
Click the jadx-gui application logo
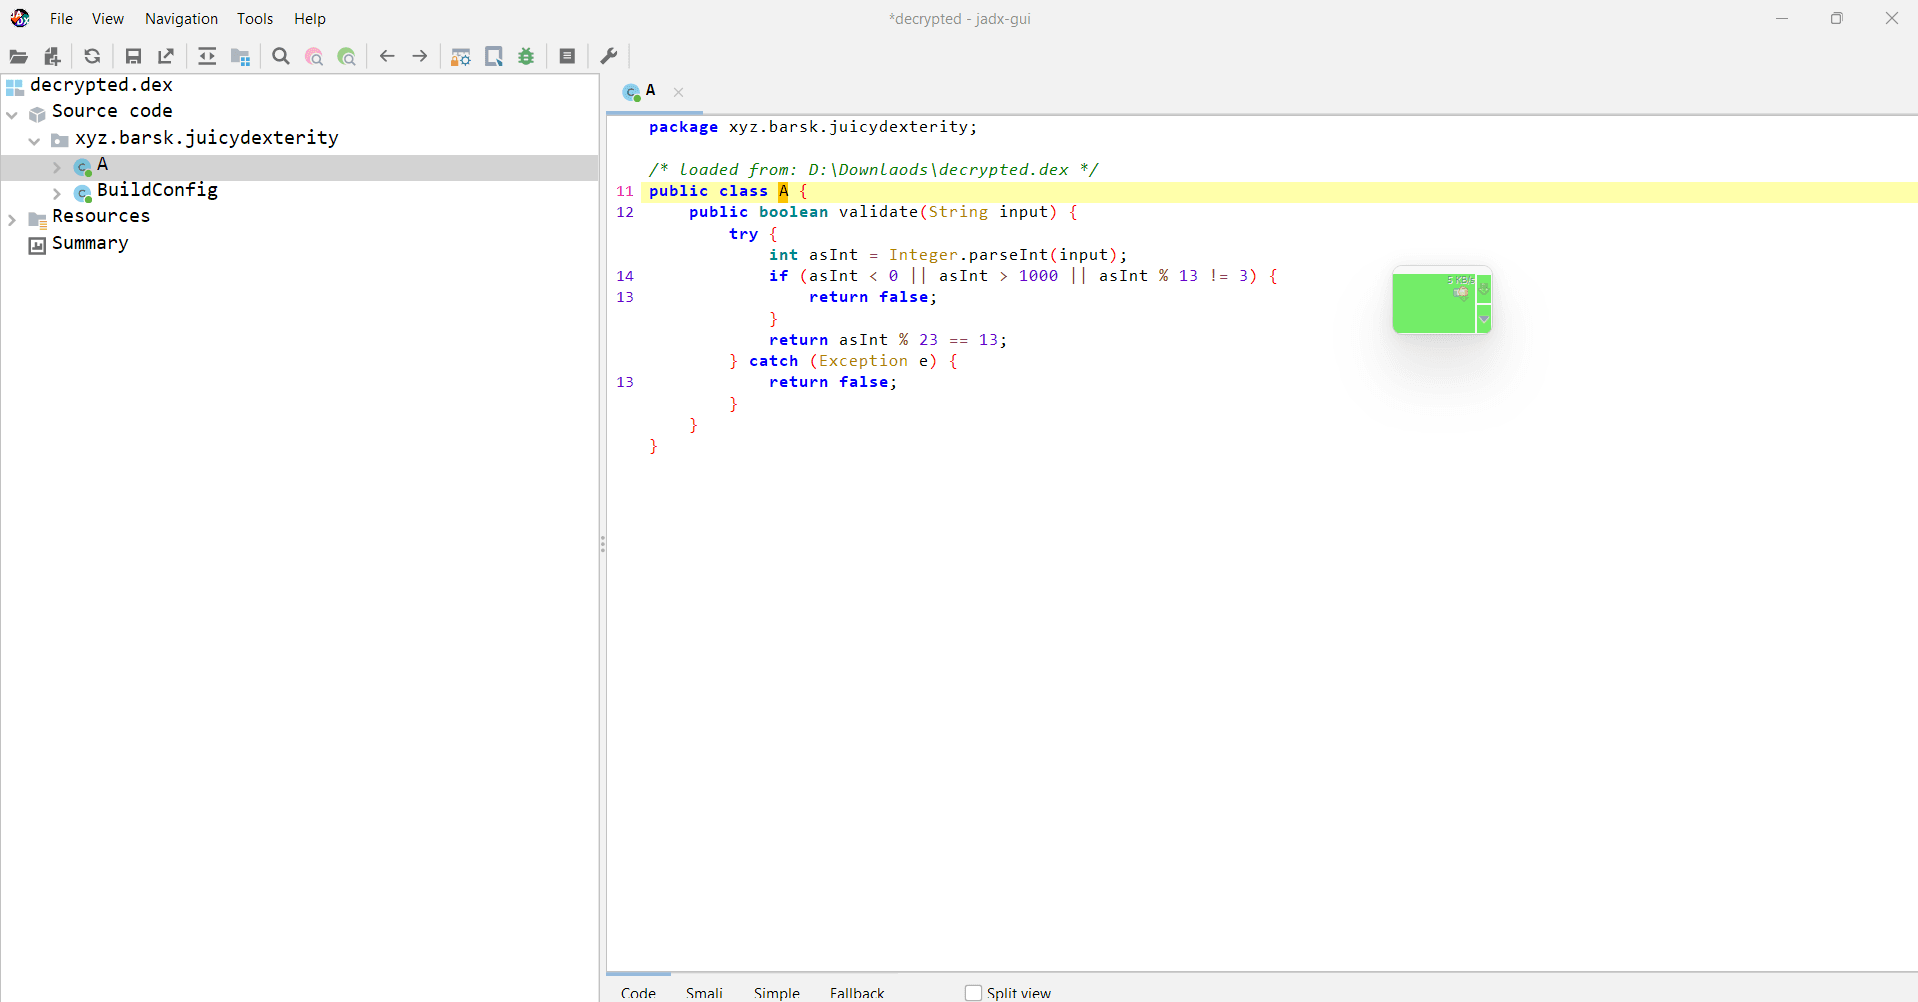[x=20, y=18]
